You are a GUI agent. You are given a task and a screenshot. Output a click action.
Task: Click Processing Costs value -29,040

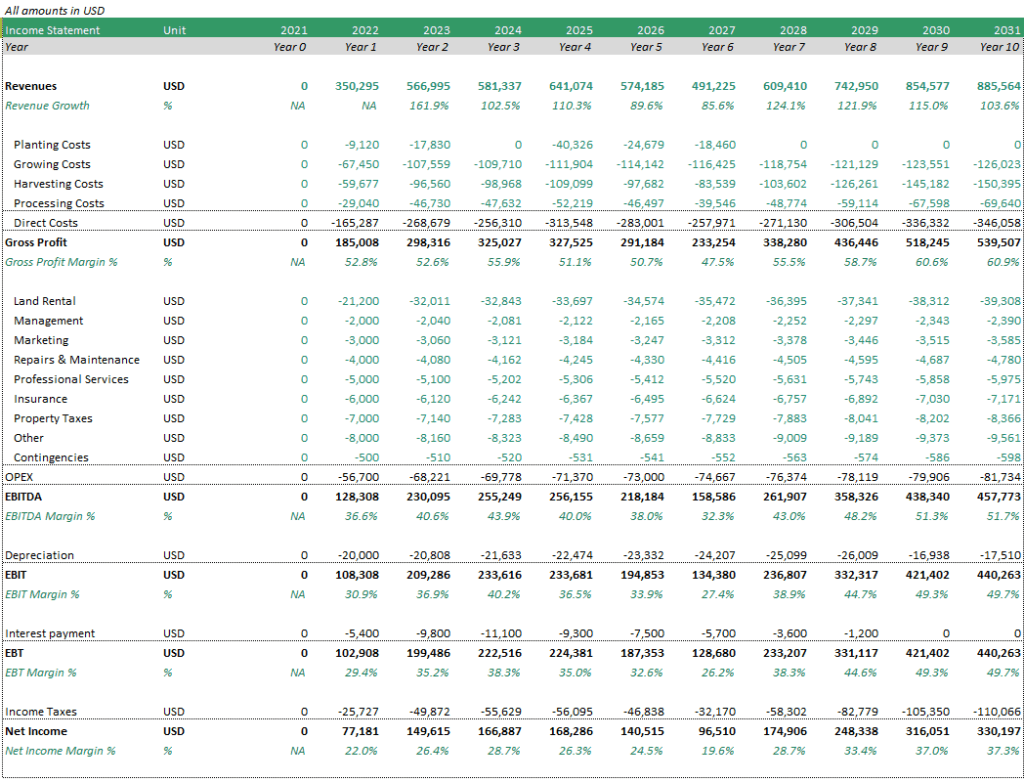pyautogui.click(x=359, y=204)
